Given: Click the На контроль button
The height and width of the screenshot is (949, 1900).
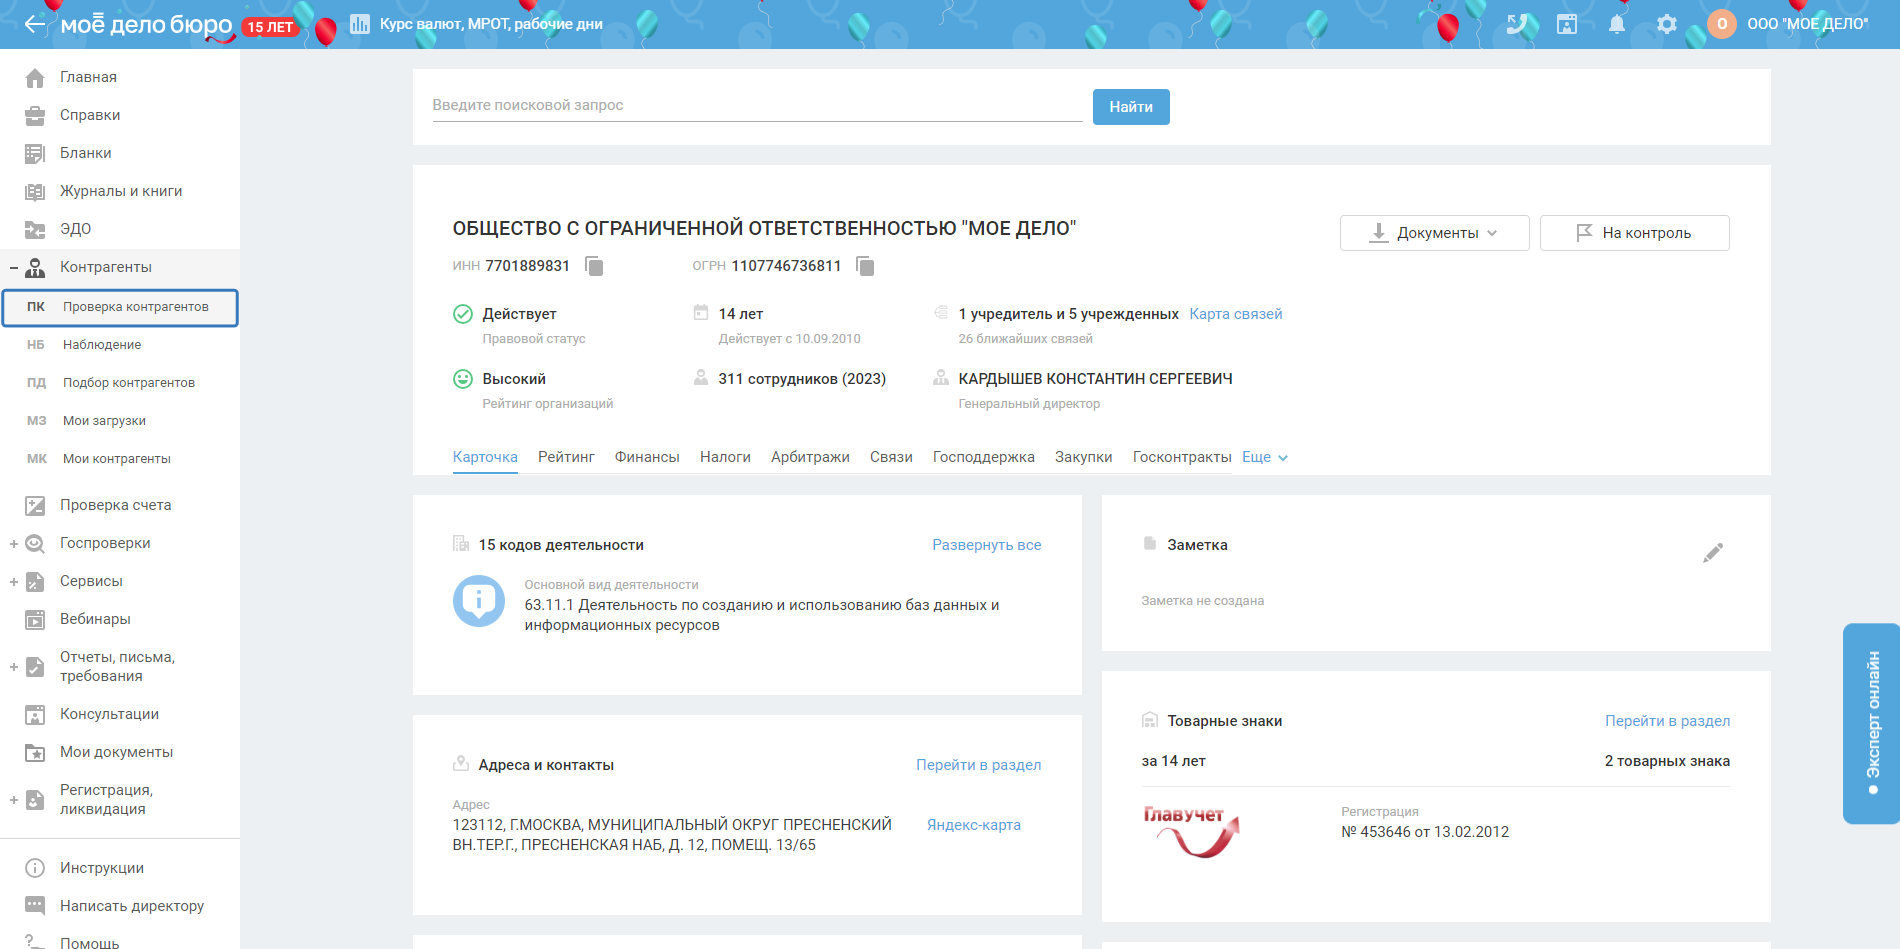Looking at the screenshot, I should [x=1635, y=233].
